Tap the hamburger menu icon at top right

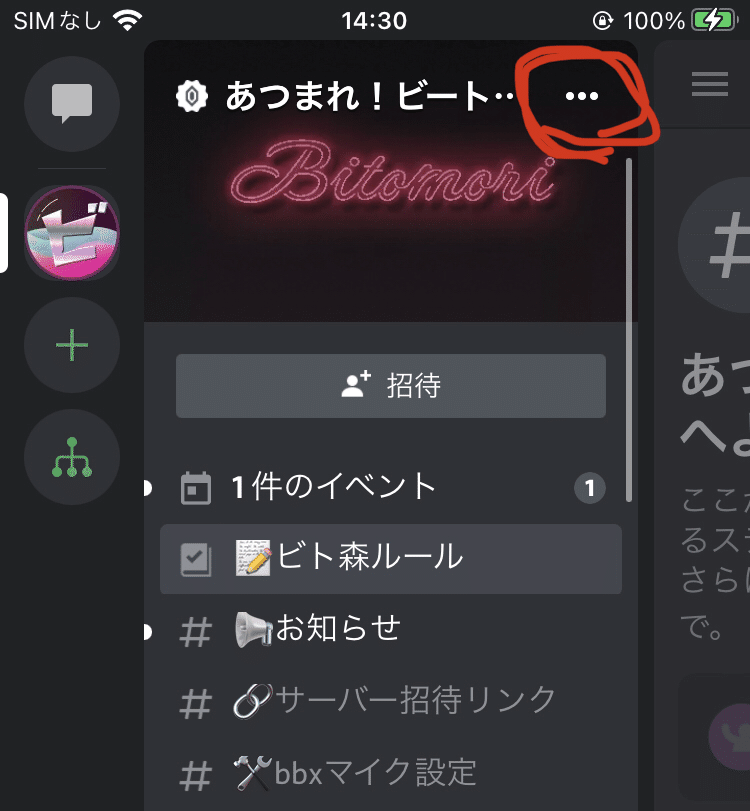point(710,84)
